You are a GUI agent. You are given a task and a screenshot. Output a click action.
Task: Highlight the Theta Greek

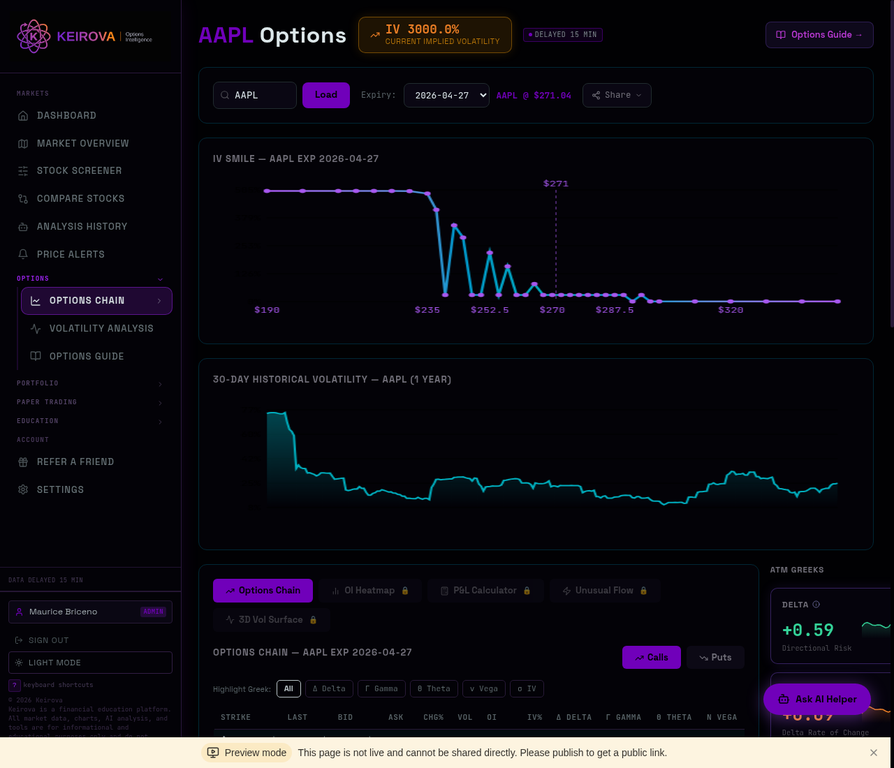tap(434, 689)
